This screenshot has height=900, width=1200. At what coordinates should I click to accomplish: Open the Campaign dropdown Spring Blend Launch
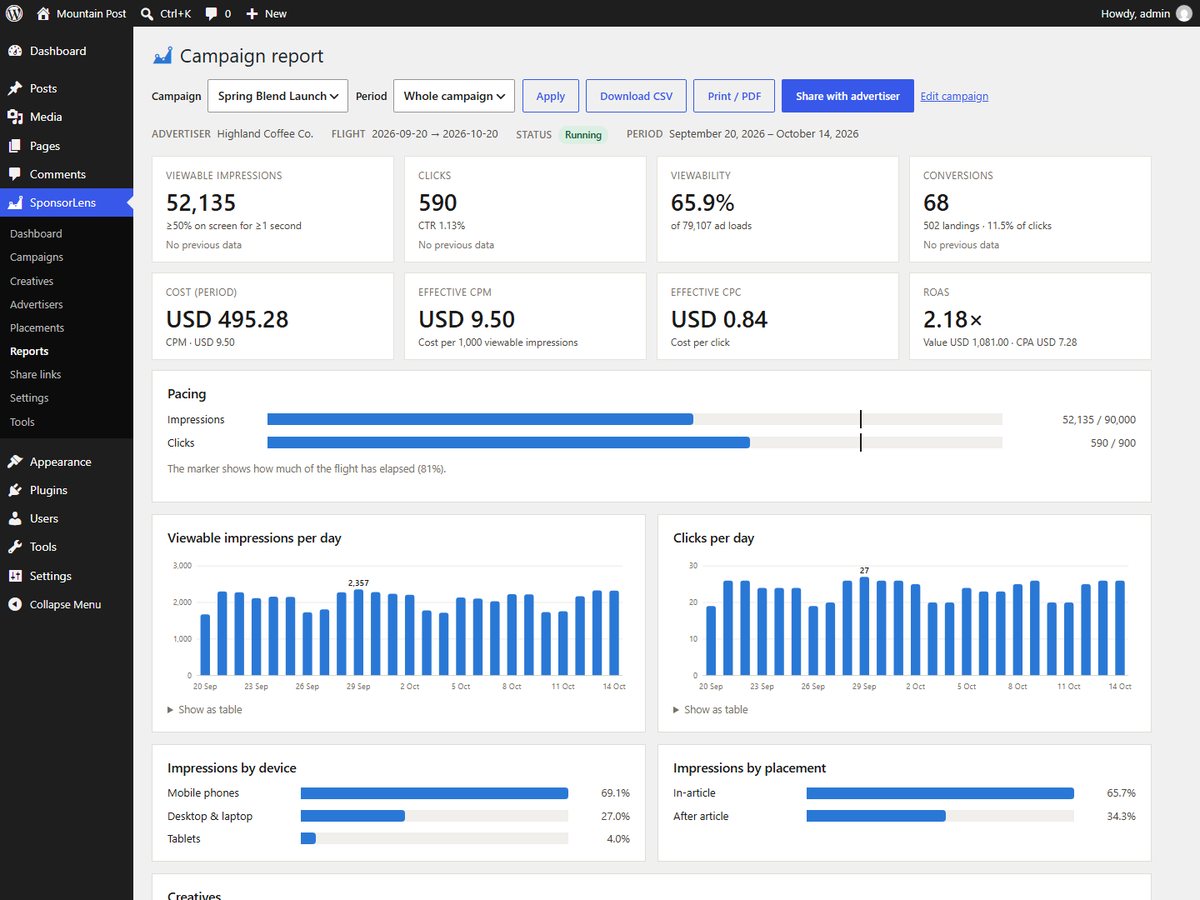point(278,96)
